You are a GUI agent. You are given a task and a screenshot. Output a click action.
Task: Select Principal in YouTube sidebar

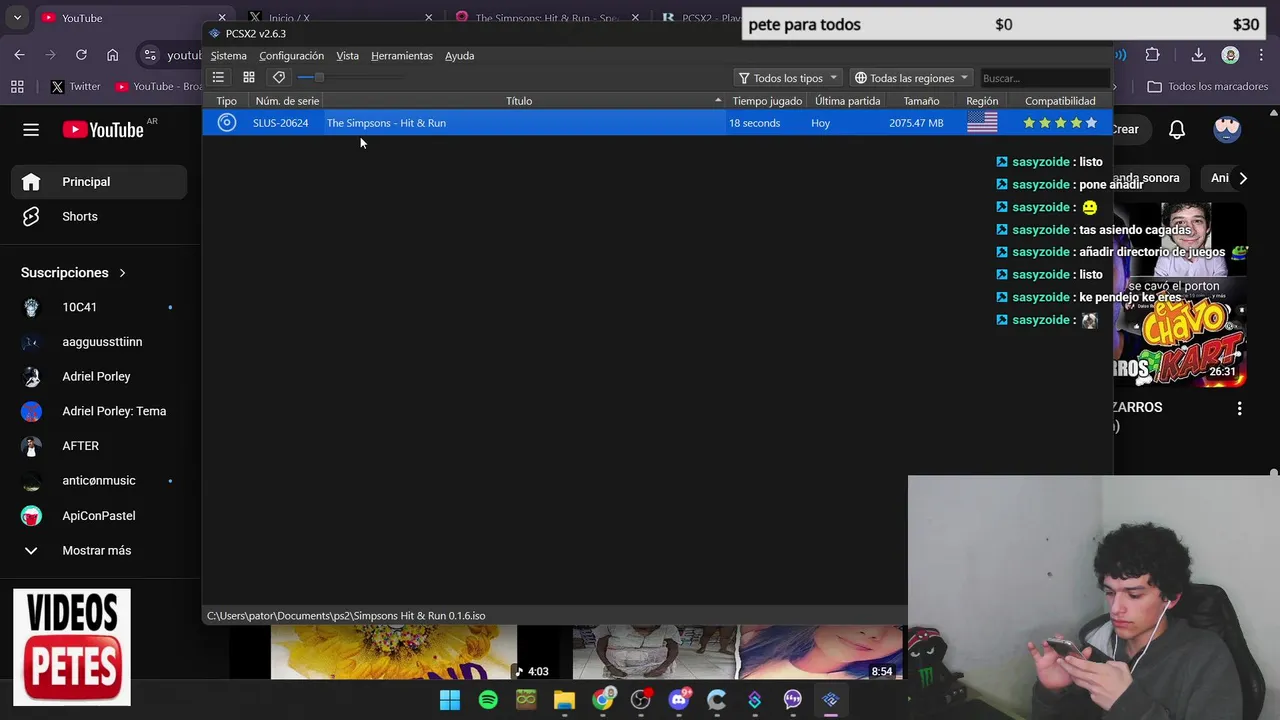pos(98,182)
